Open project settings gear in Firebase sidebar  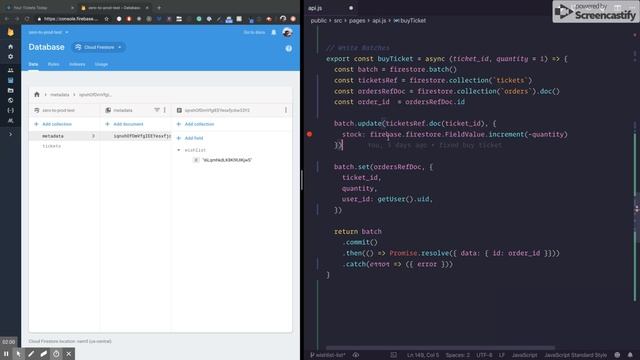click(x=11, y=57)
